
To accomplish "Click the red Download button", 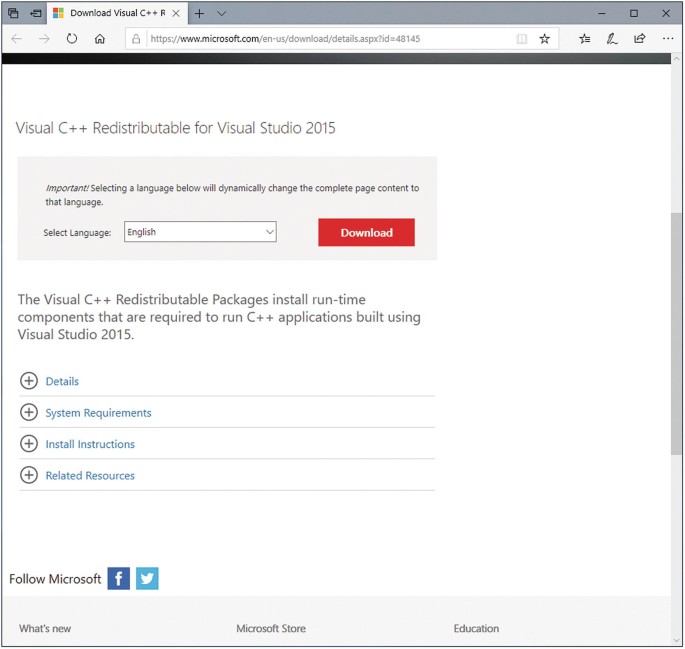I will (367, 232).
